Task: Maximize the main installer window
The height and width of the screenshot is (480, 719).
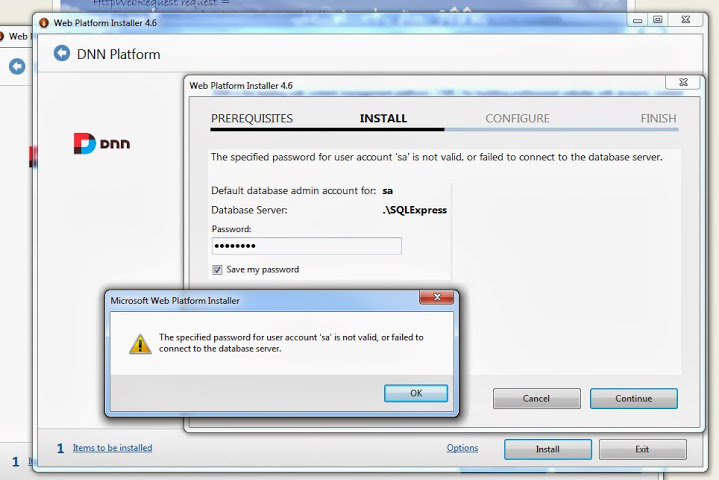Action: point(658,19)
